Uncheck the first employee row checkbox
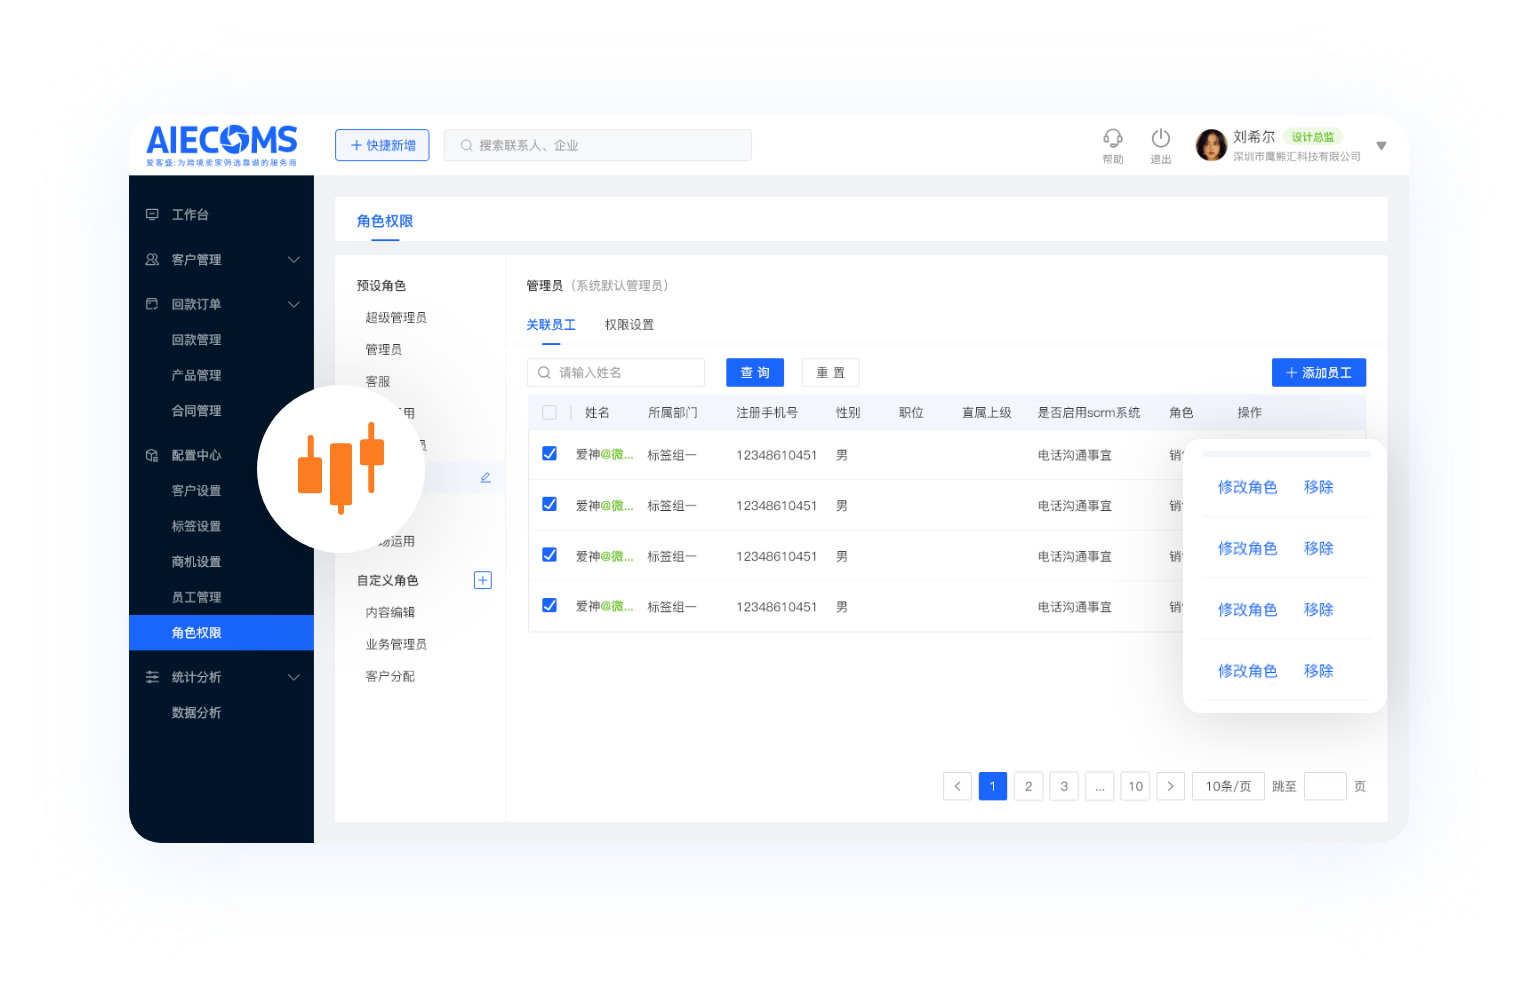 [x=549, y=454]
